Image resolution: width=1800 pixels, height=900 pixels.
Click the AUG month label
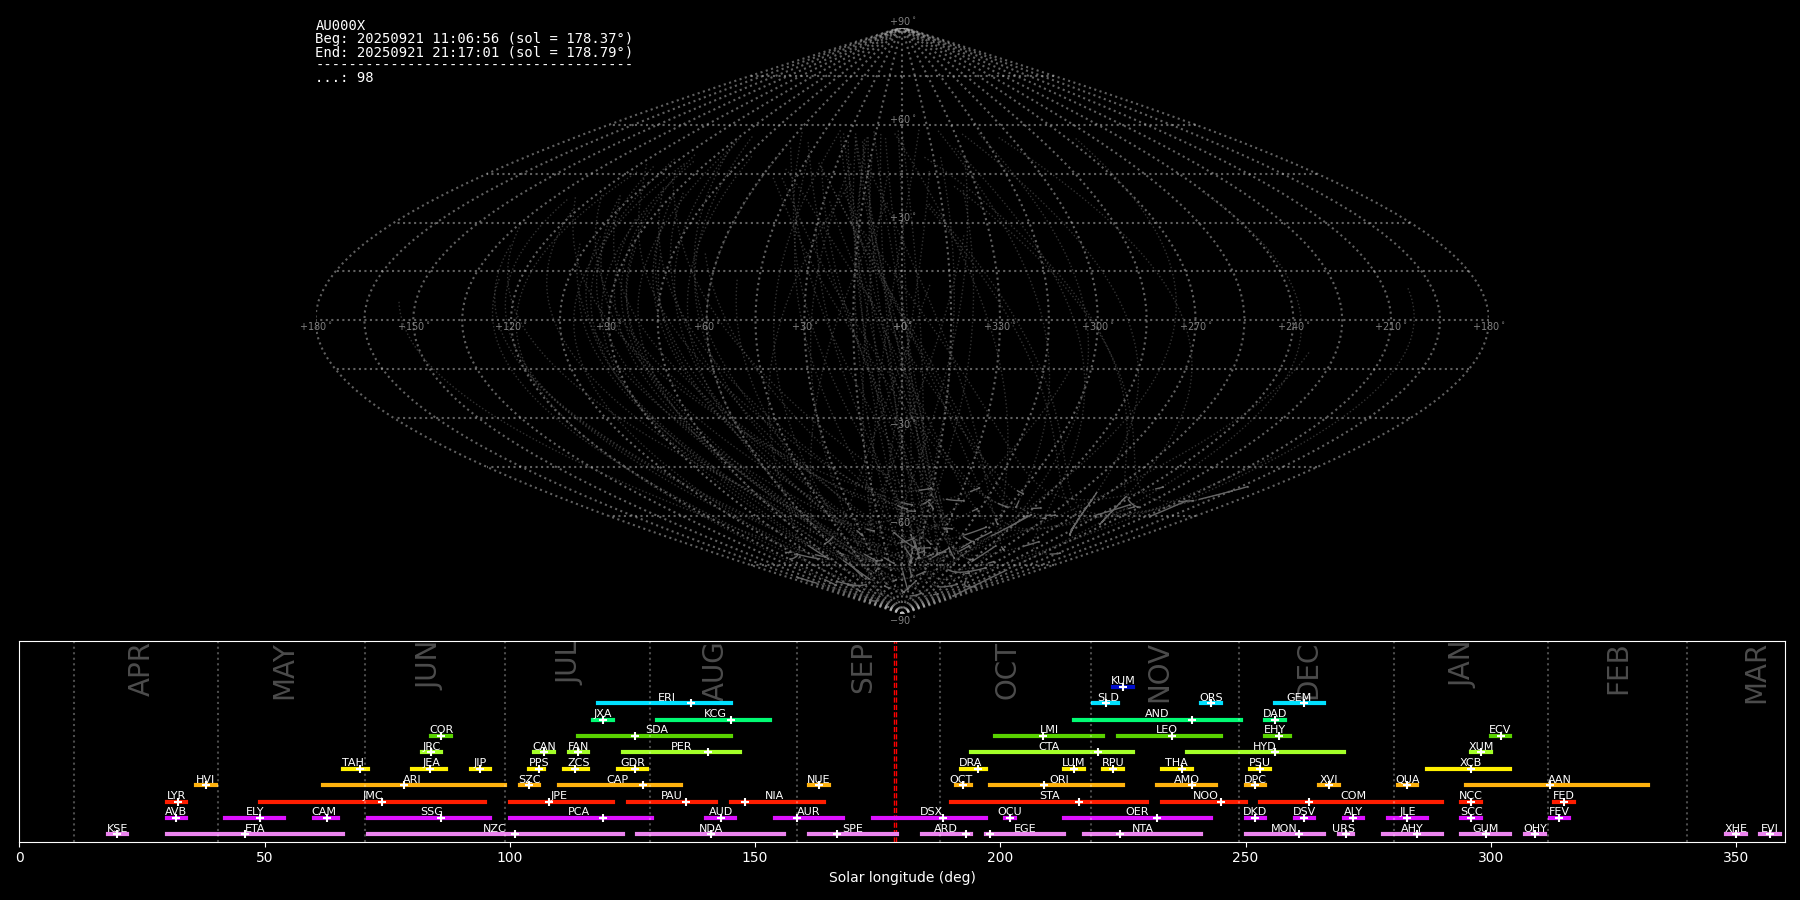click(x=713, y=671)
